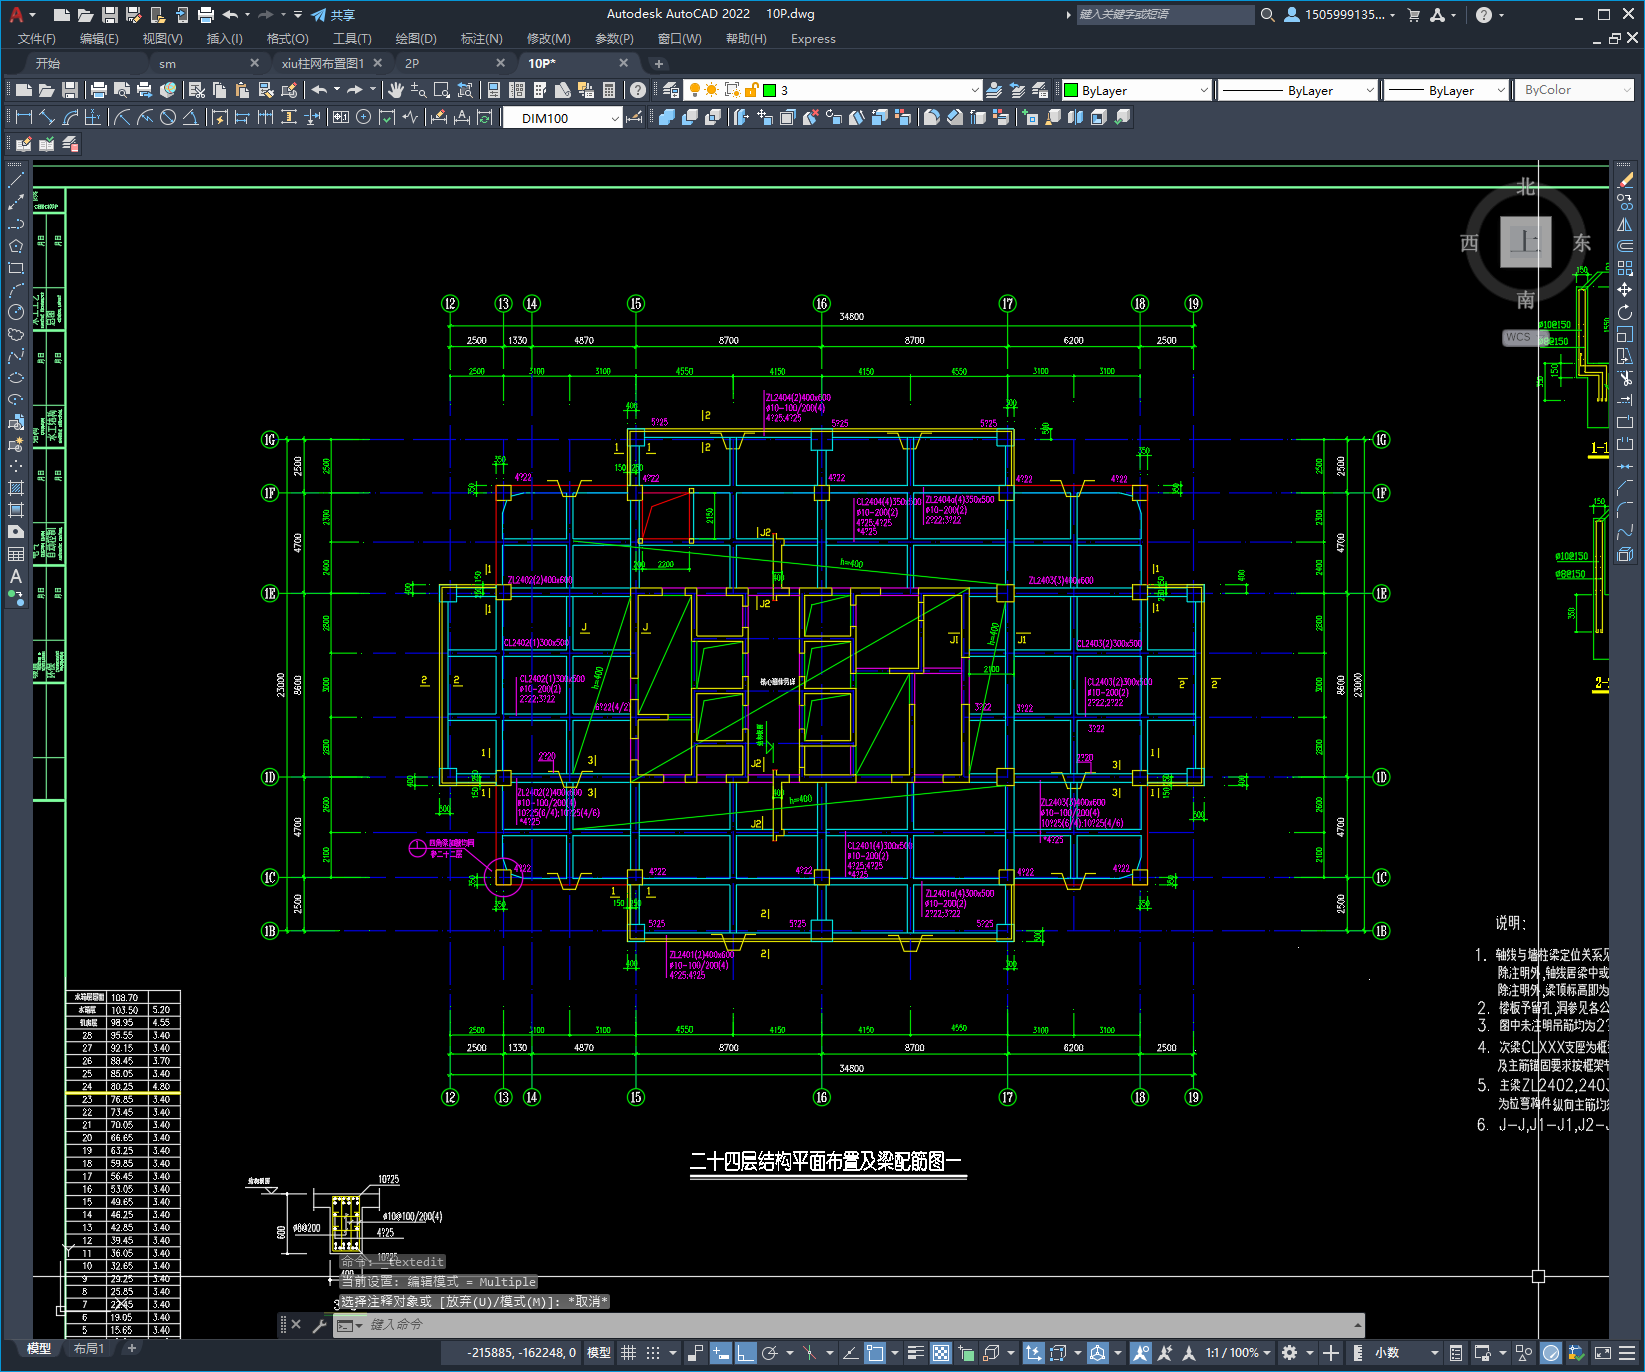Screen dimensions: 1645x1372
Task: Toggle object snap in status bar
Action: [875, 1353]
